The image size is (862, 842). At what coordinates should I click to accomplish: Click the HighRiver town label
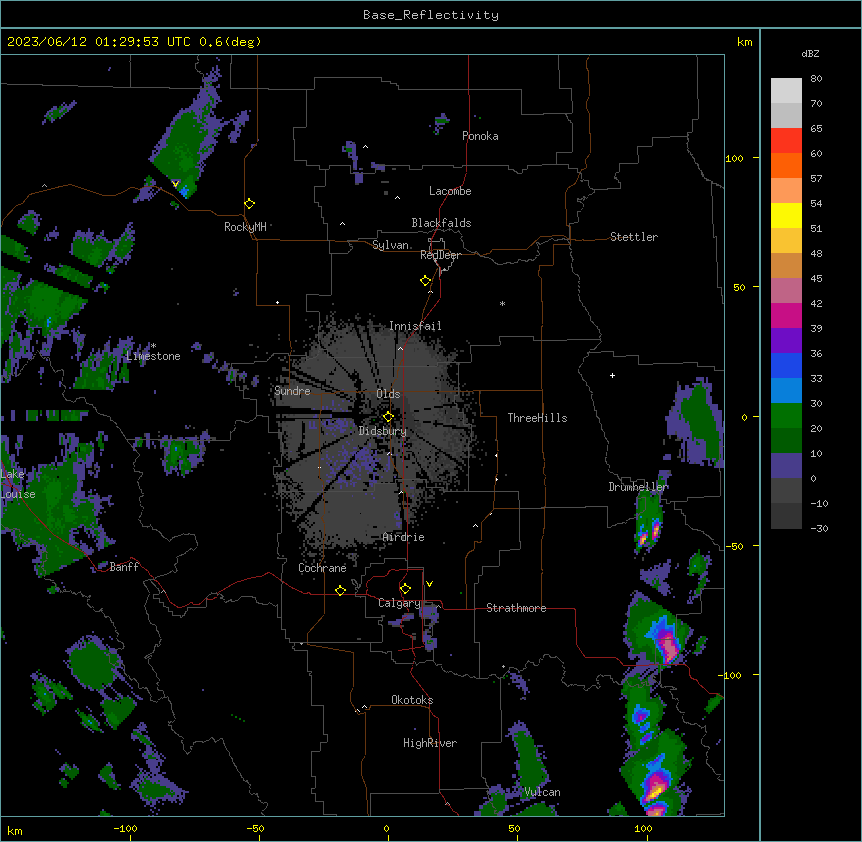430,743
